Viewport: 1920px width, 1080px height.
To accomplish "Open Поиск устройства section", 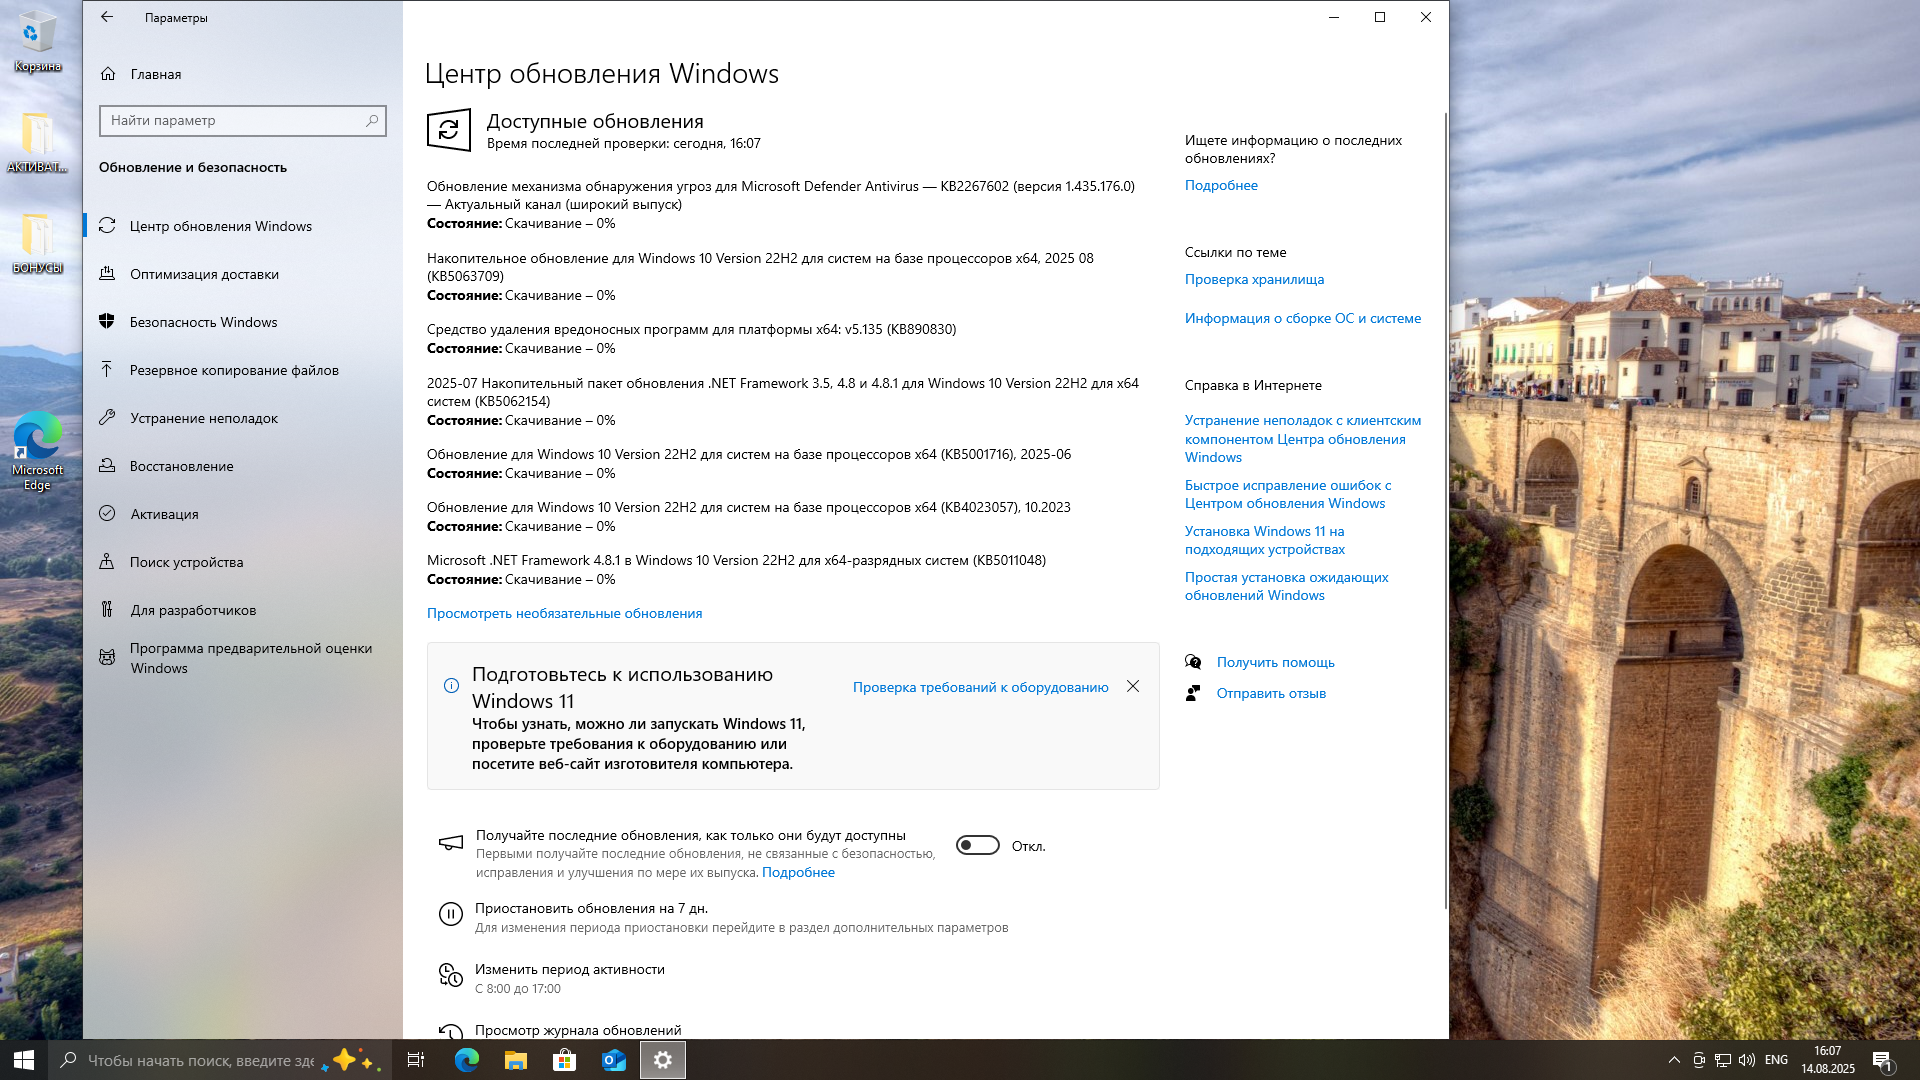I will pyautogui.click(x=243, y=562).
